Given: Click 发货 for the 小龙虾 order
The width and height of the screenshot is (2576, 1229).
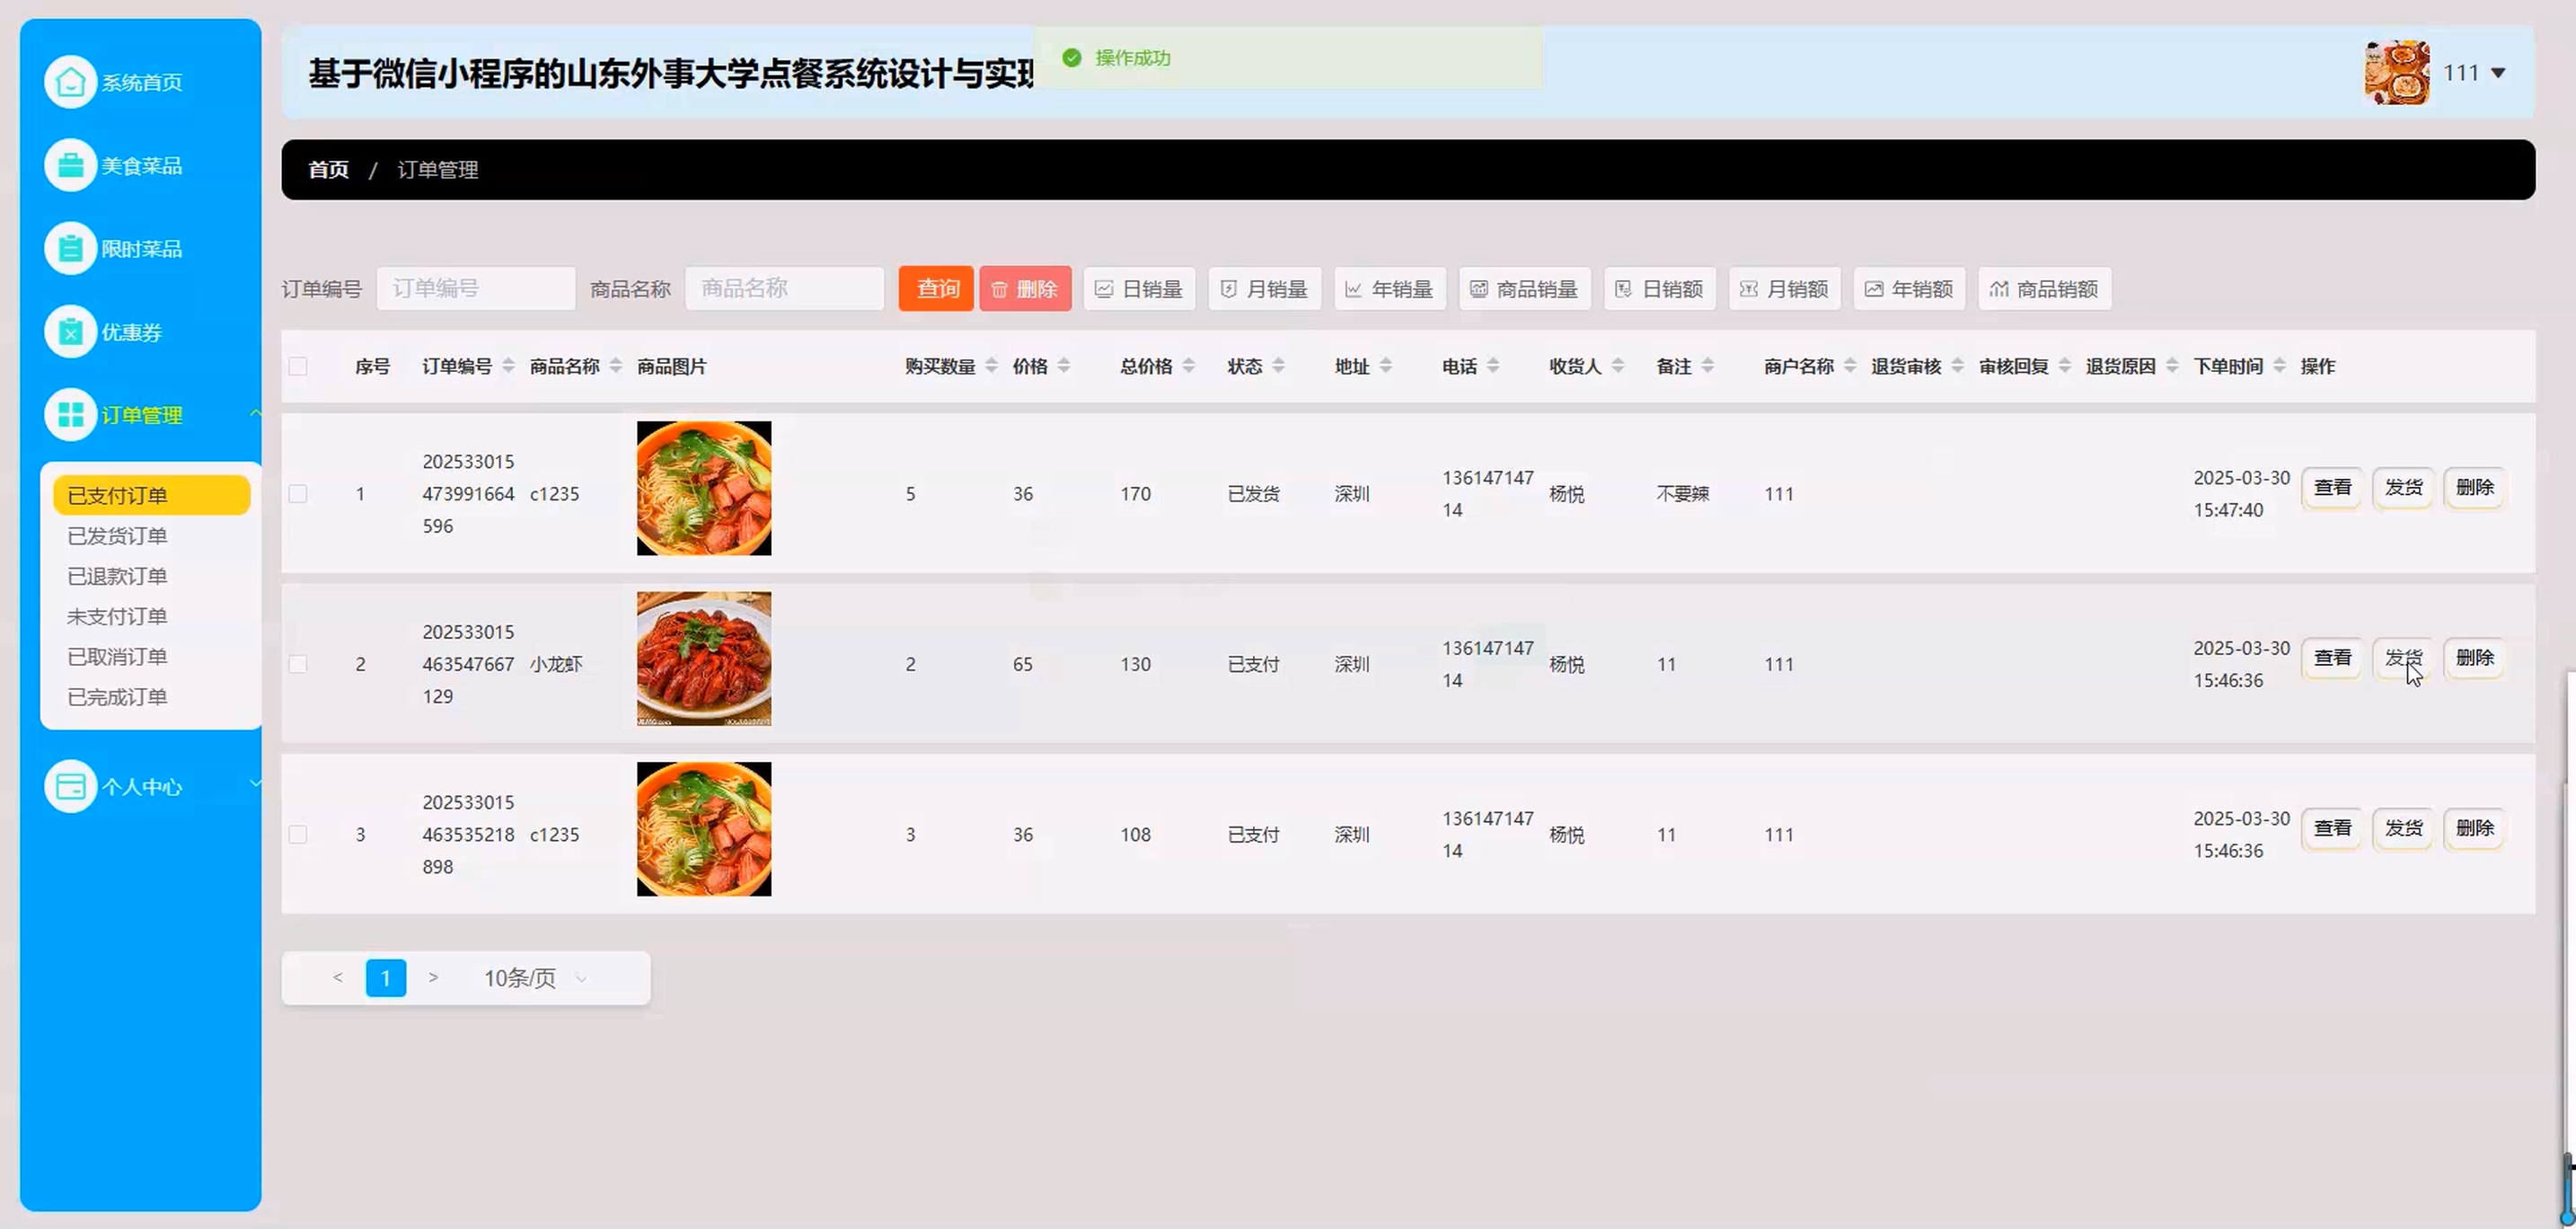Looking at the screenshot, I should (2402, 658).
